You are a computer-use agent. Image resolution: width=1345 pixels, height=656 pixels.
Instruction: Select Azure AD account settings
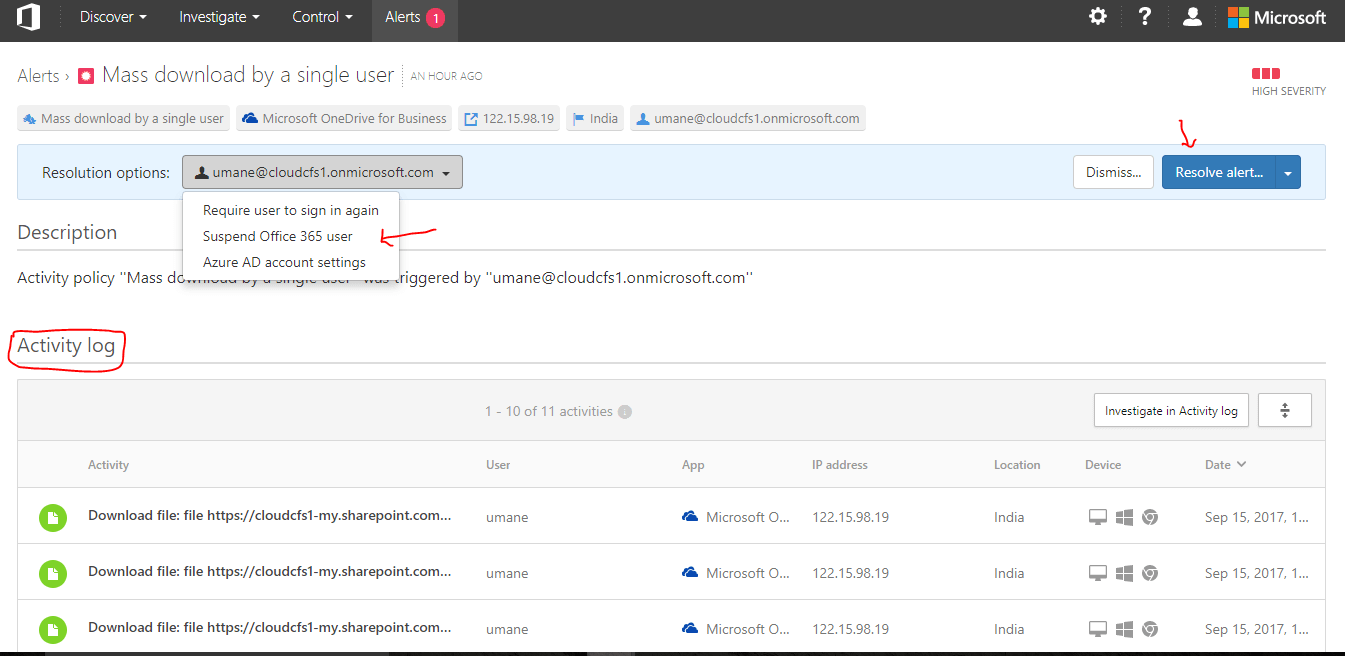[x=284, y=262]
